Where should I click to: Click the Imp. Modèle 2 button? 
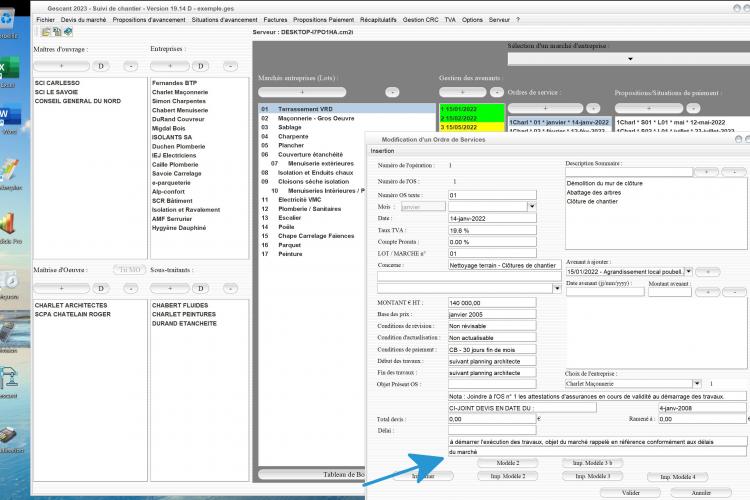(x=507, y=476)
